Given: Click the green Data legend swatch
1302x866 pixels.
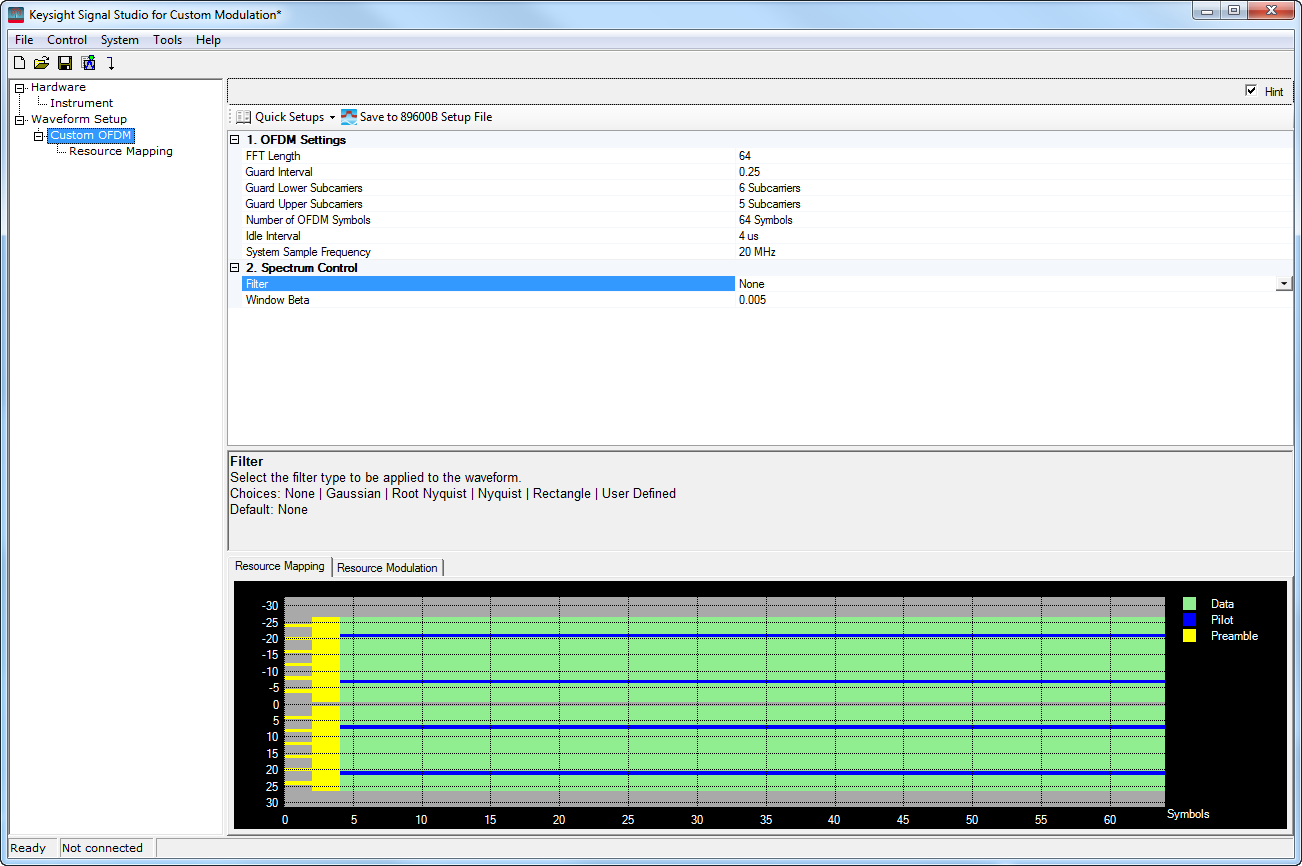Looking at the screenshot, I should click(x=1189, y=604).
